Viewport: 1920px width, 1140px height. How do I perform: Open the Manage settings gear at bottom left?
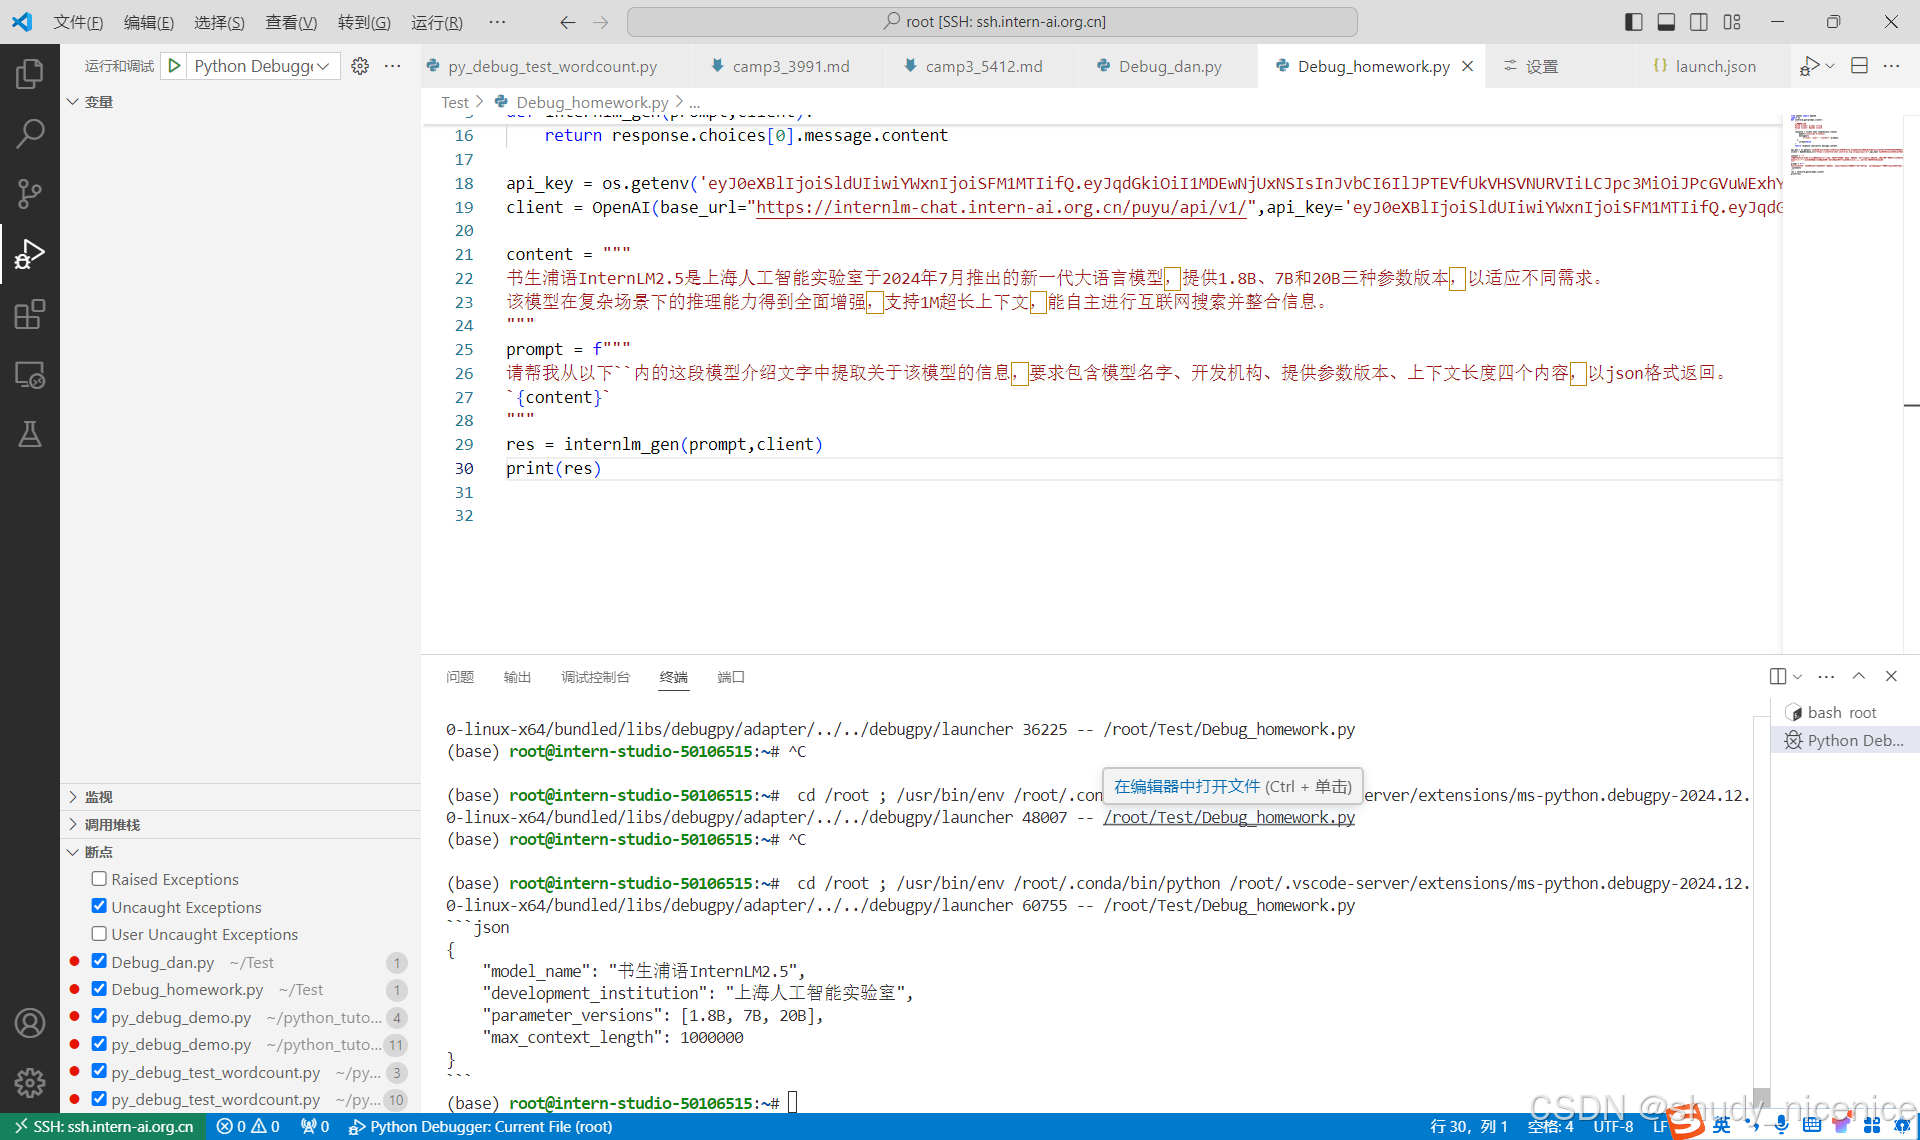tap(30, 1082)
